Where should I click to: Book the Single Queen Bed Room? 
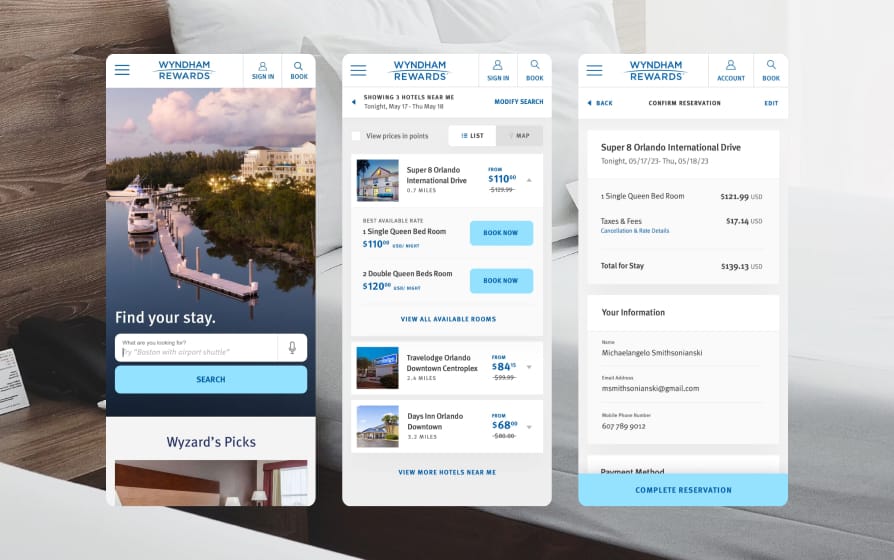pyautogui.click(x=501, y=233)
